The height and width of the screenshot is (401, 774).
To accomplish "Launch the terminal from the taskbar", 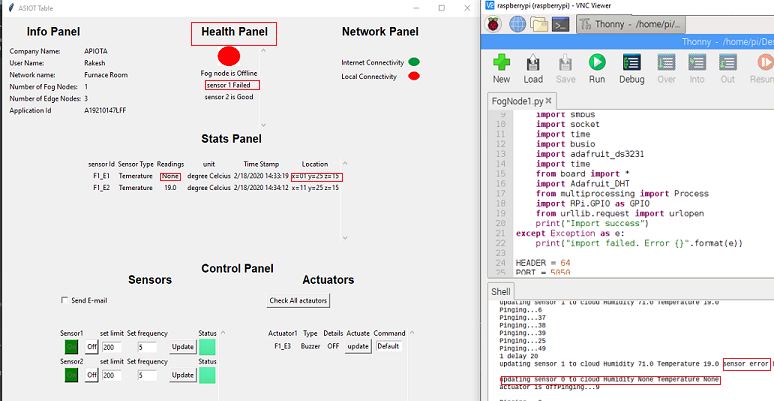I will click(562, 25).
